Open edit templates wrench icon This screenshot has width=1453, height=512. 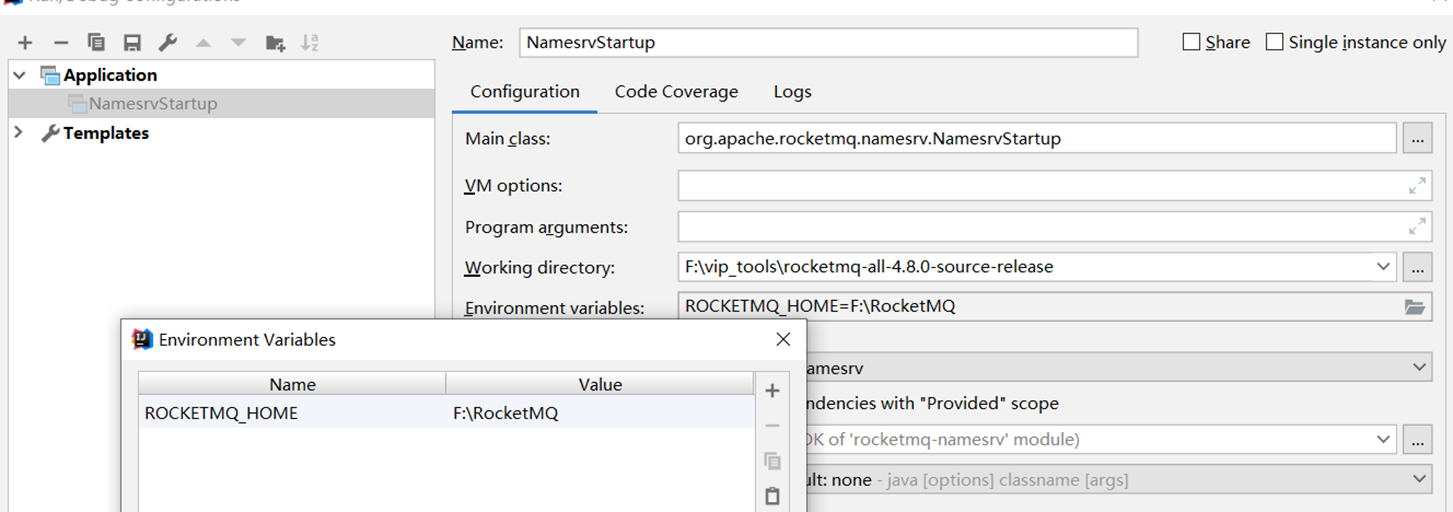coord(168,43)
